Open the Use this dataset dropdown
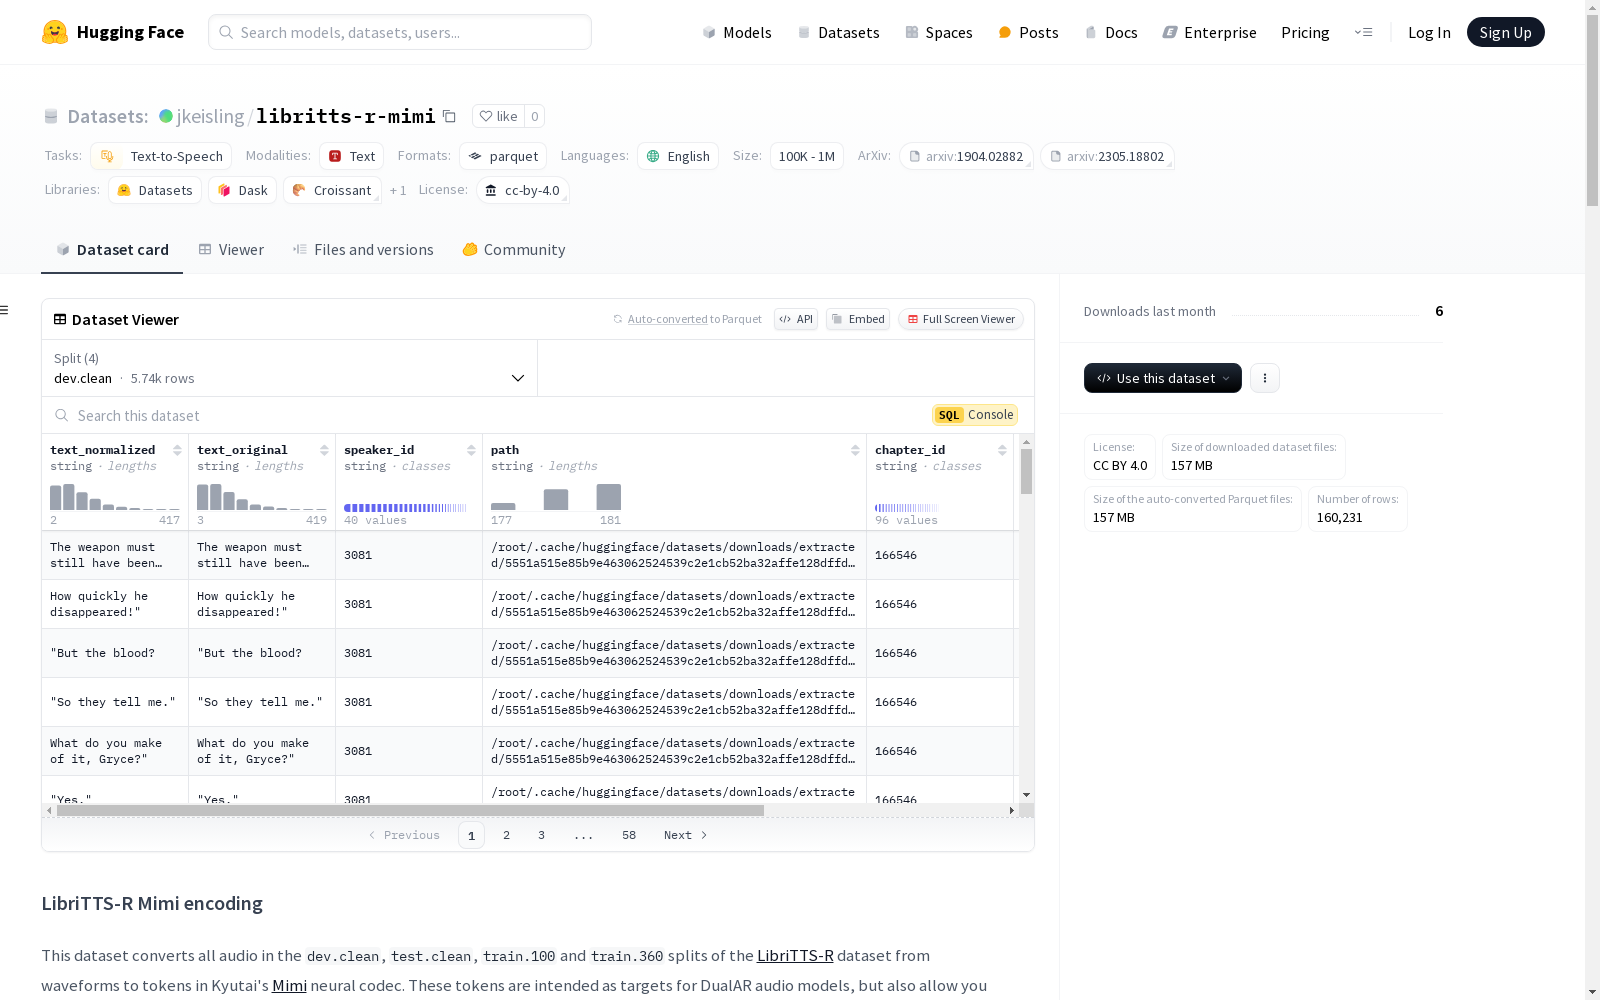1600x1000 pixels. [1163, 378]
